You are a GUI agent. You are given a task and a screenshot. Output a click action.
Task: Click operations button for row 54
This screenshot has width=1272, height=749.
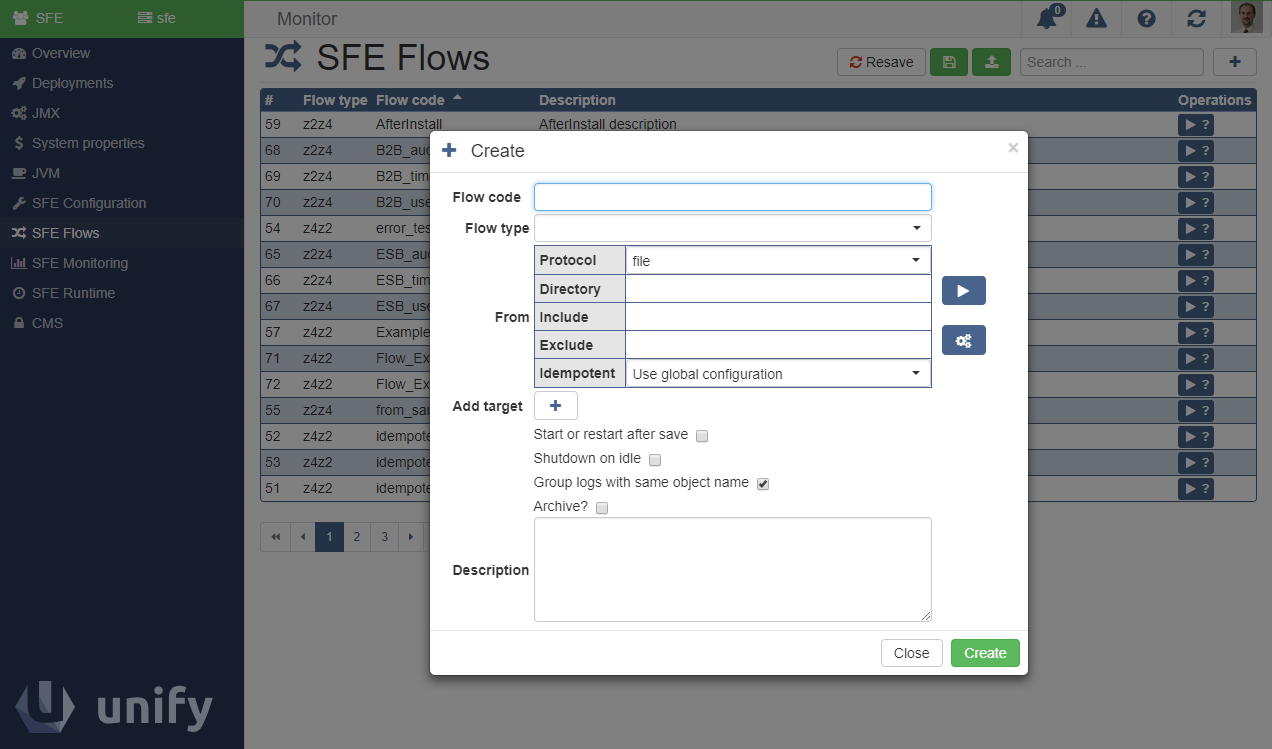1196,229
